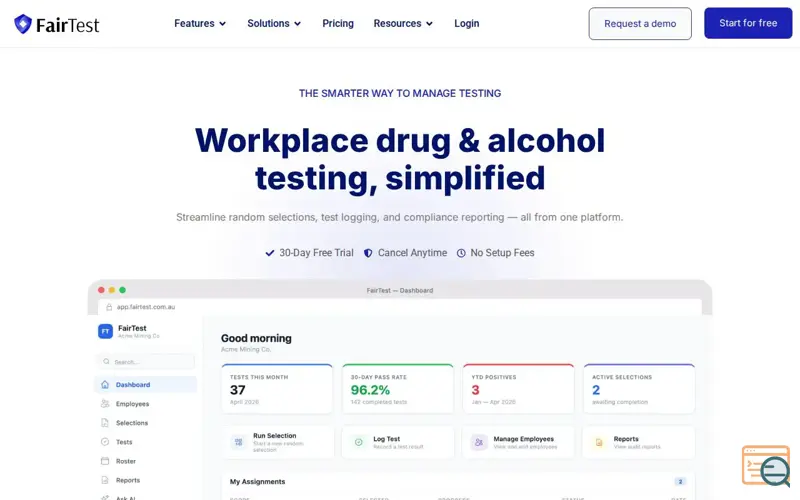Click the No Setup Fees clock icon

[x=461, y=253]
